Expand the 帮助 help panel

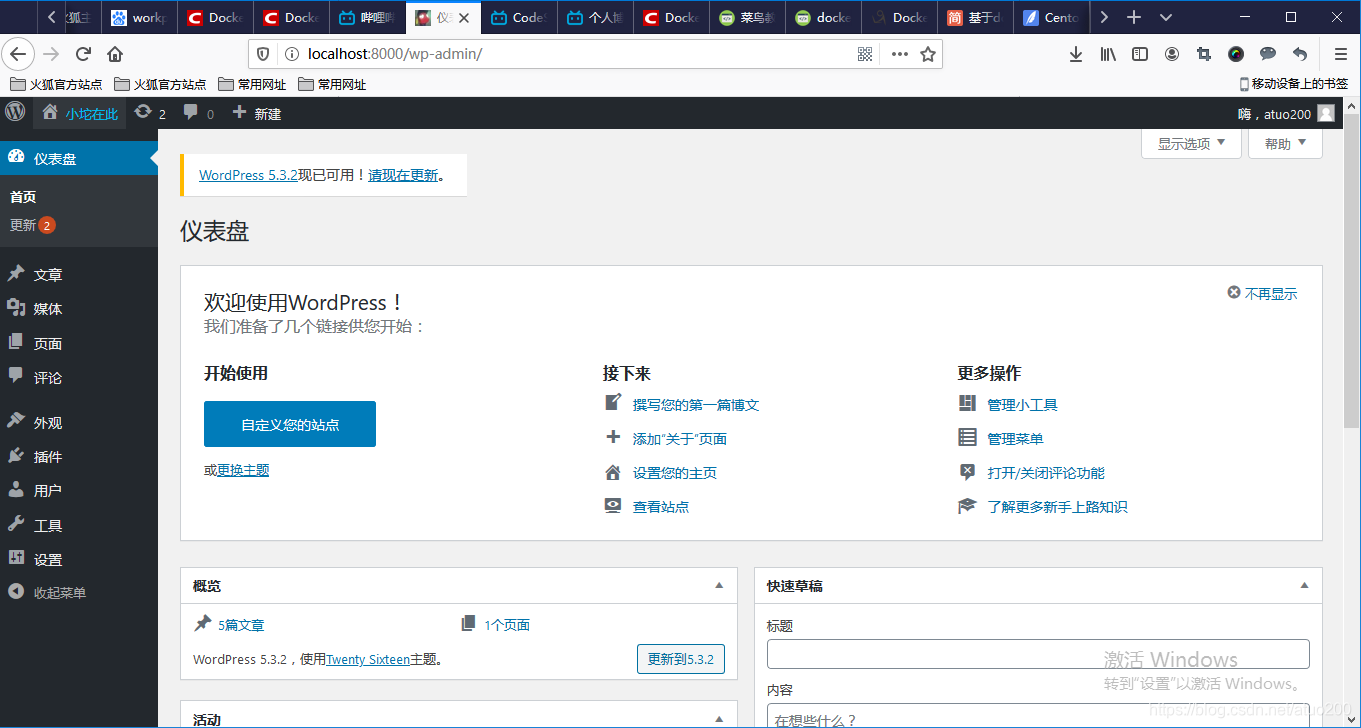(x=1285, y=144)
